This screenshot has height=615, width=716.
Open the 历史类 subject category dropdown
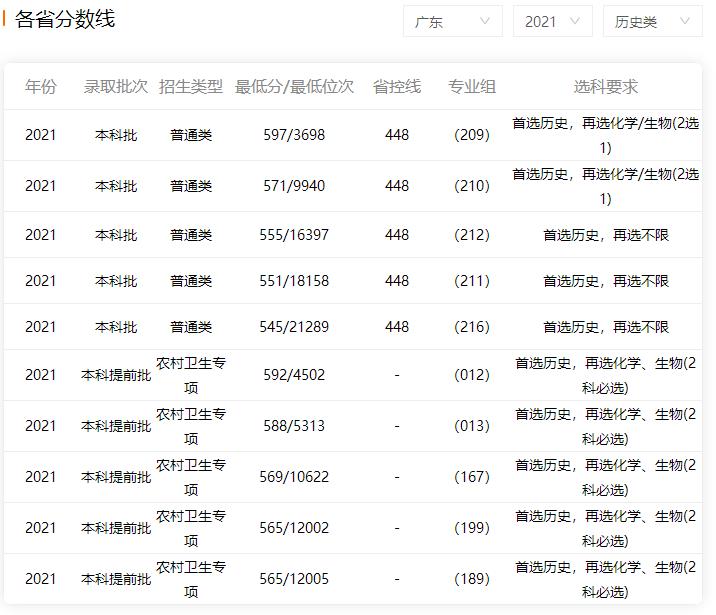[651, 21]
